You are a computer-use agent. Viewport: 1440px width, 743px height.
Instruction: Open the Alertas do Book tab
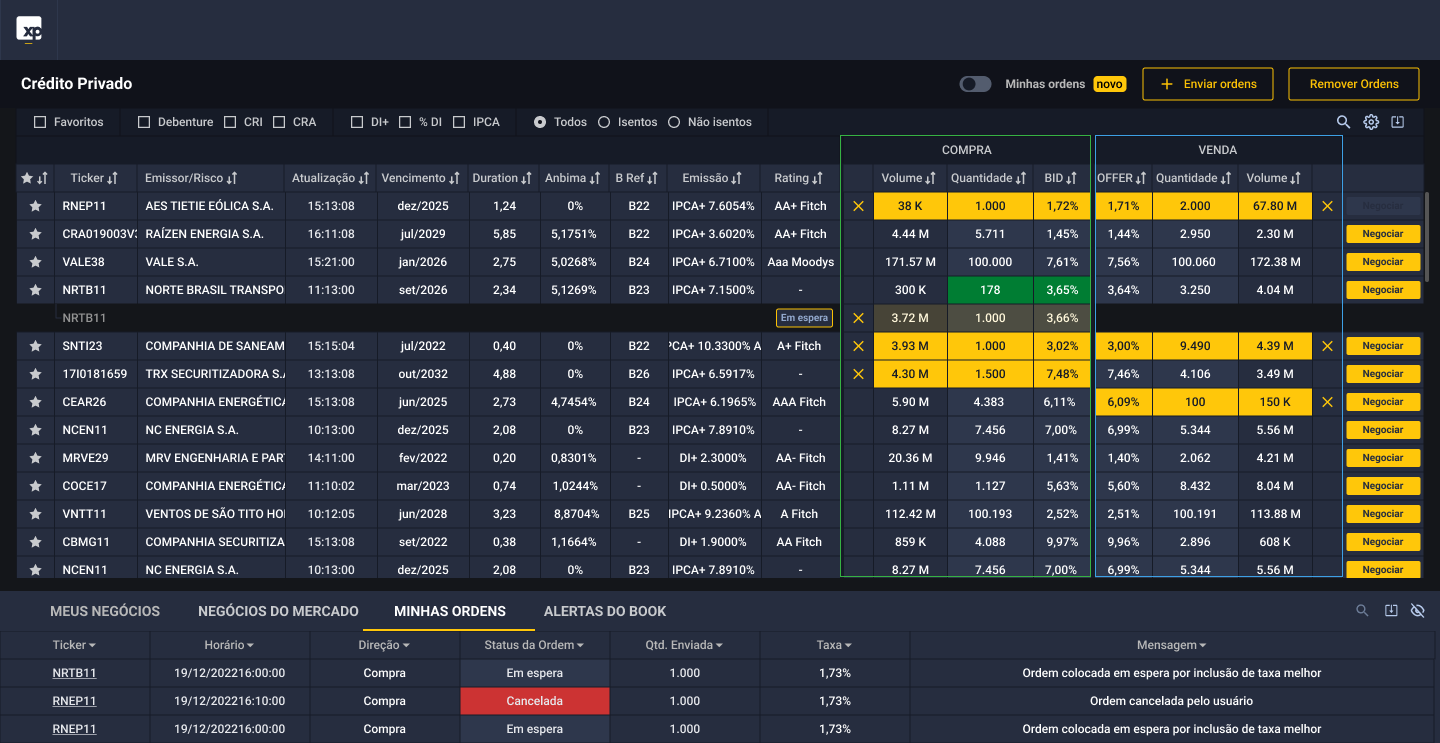tap(604, 611)
